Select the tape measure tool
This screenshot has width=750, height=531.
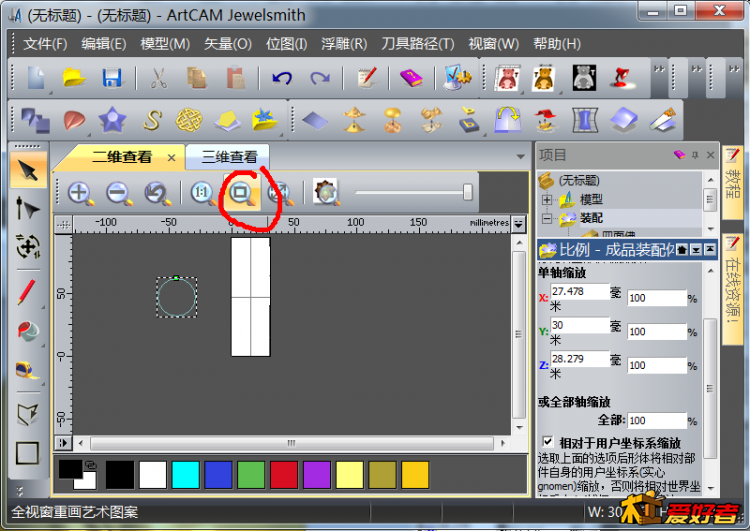pyautogui.click(x=27, y=369)
